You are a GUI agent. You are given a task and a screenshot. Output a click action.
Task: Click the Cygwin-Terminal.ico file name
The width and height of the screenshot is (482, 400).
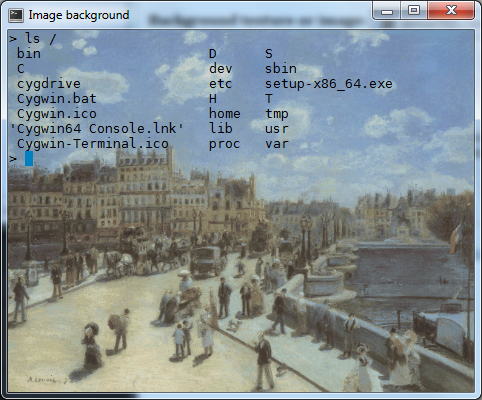point(93,144)
